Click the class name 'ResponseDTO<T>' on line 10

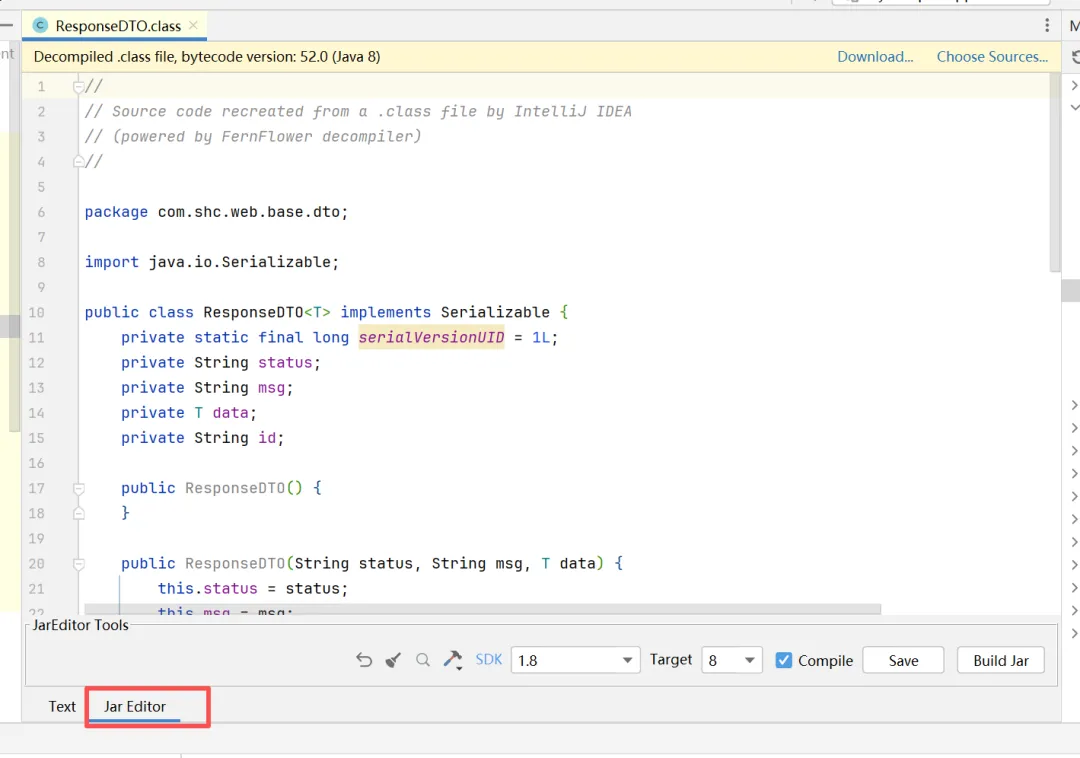point(267,313)
